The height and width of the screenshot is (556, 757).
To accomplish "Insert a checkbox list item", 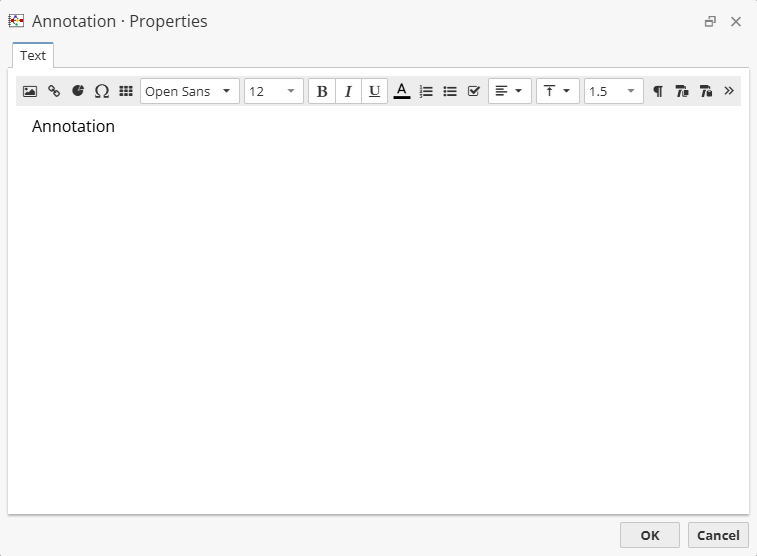I will [x=474, y=91].
